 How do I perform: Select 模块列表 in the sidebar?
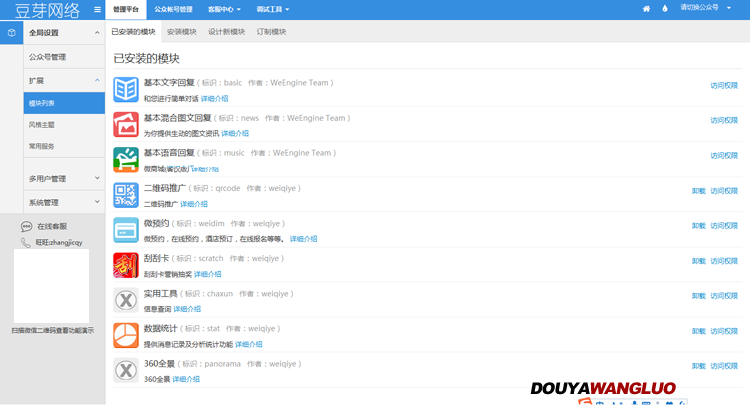(64, 103)
